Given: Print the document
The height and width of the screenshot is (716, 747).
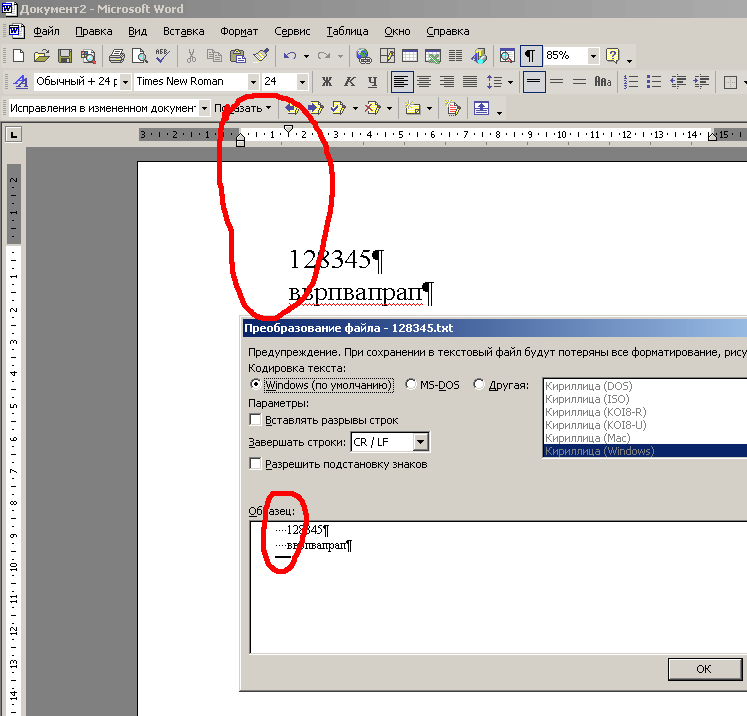Looking at the screenshot, I should (116, 56).
